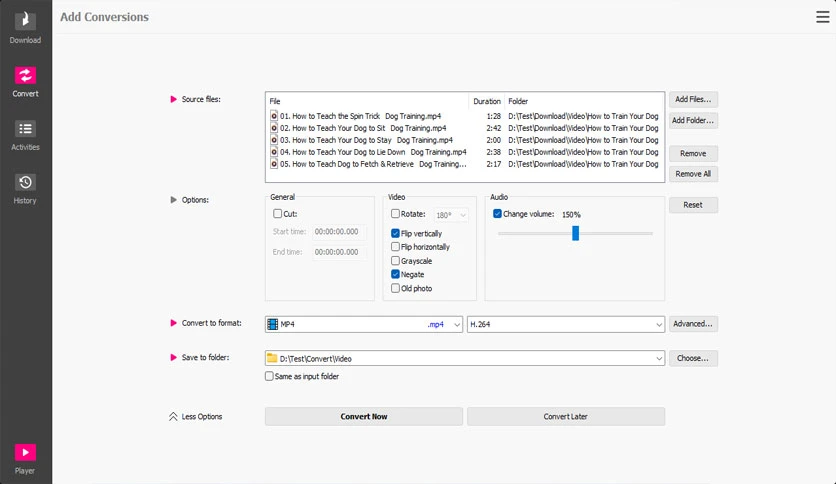Click the Remove button

[x=693, y=154]
